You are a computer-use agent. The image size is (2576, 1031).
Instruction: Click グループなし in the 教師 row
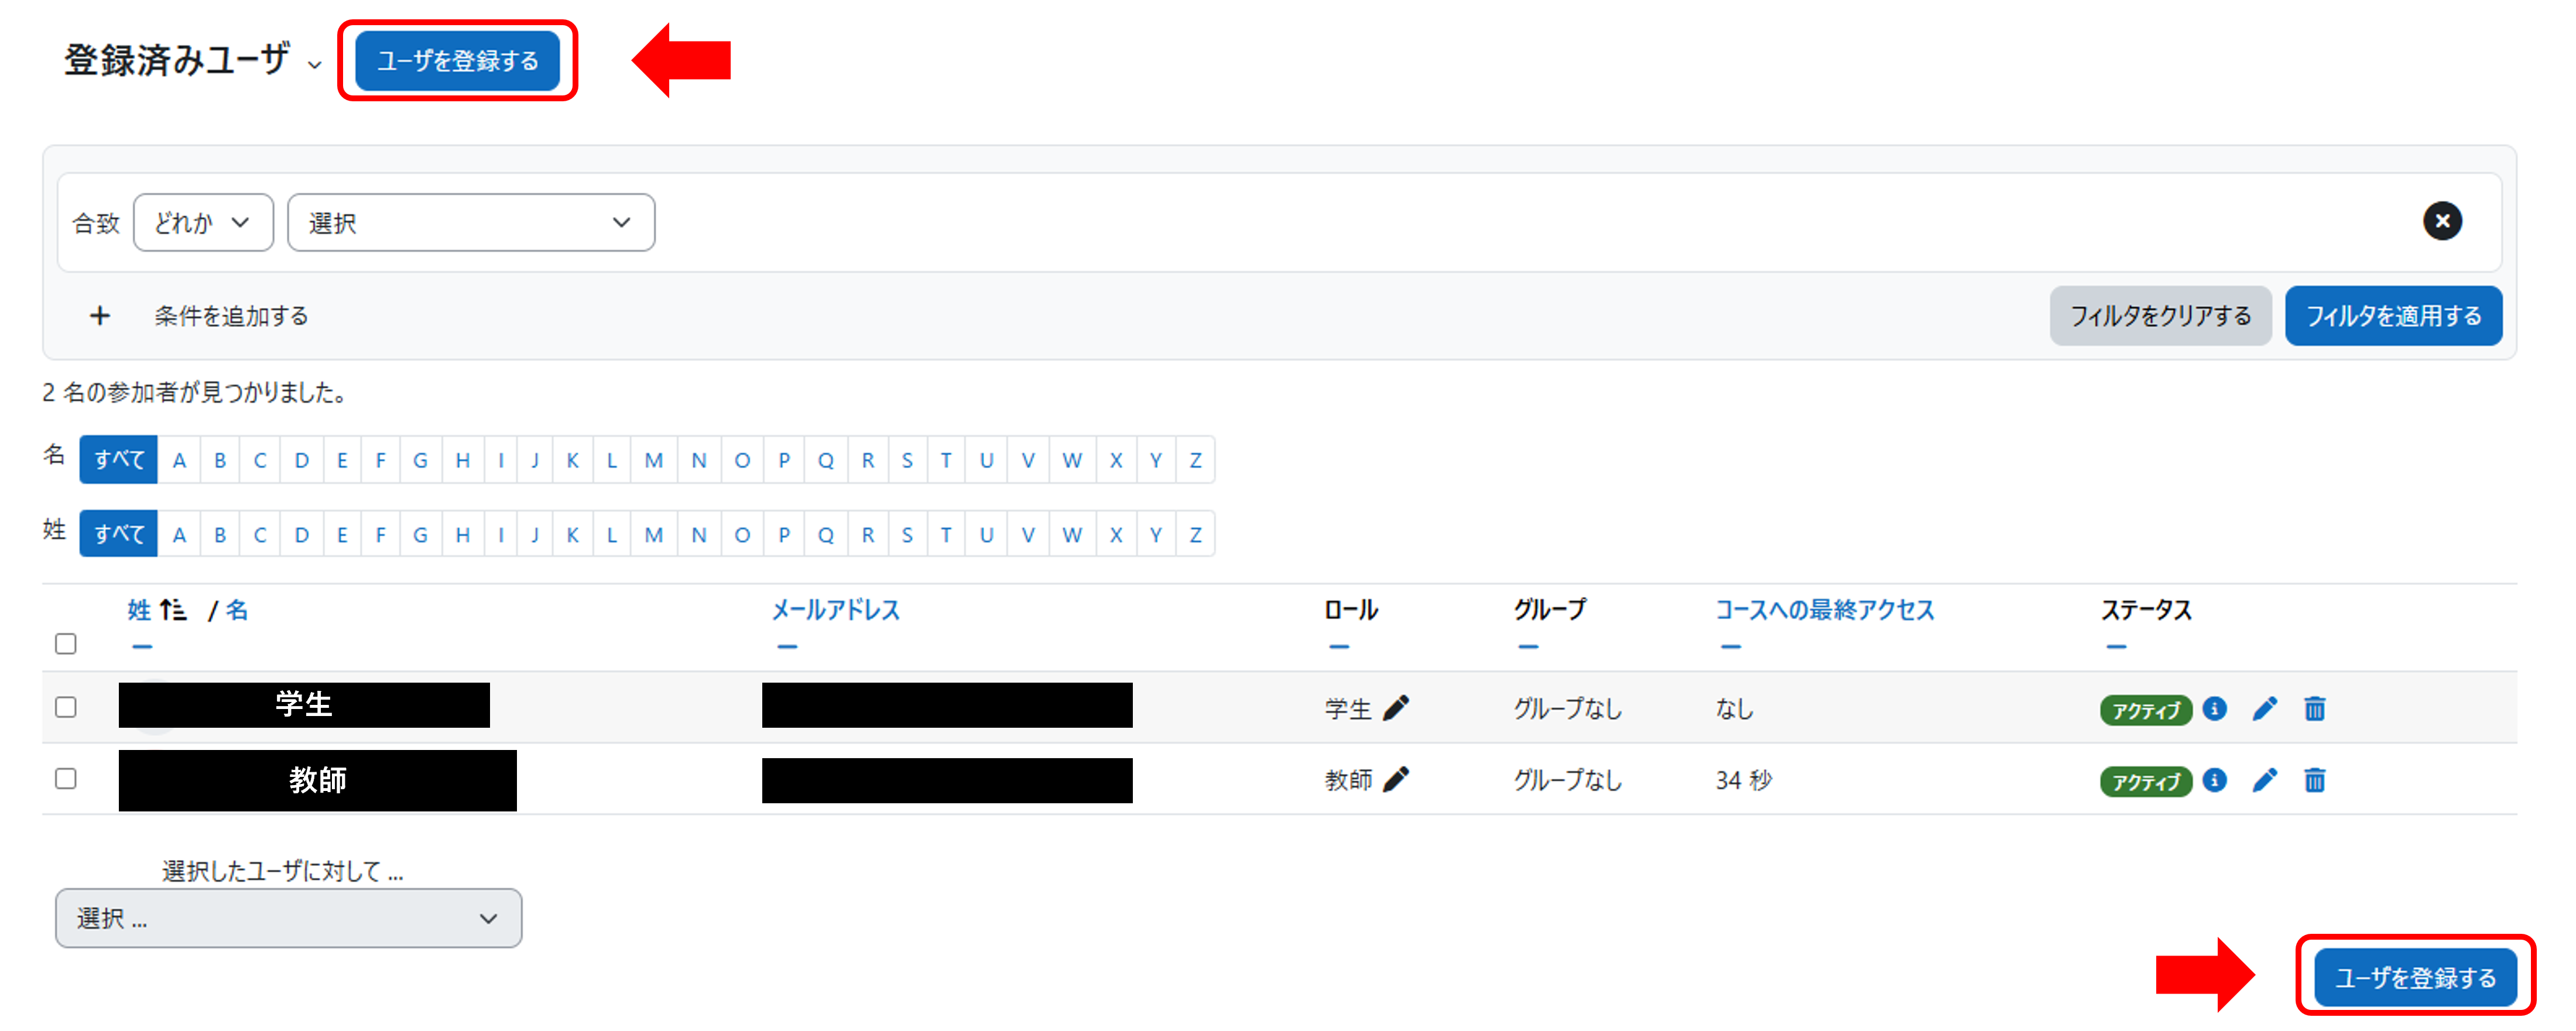1567,780
